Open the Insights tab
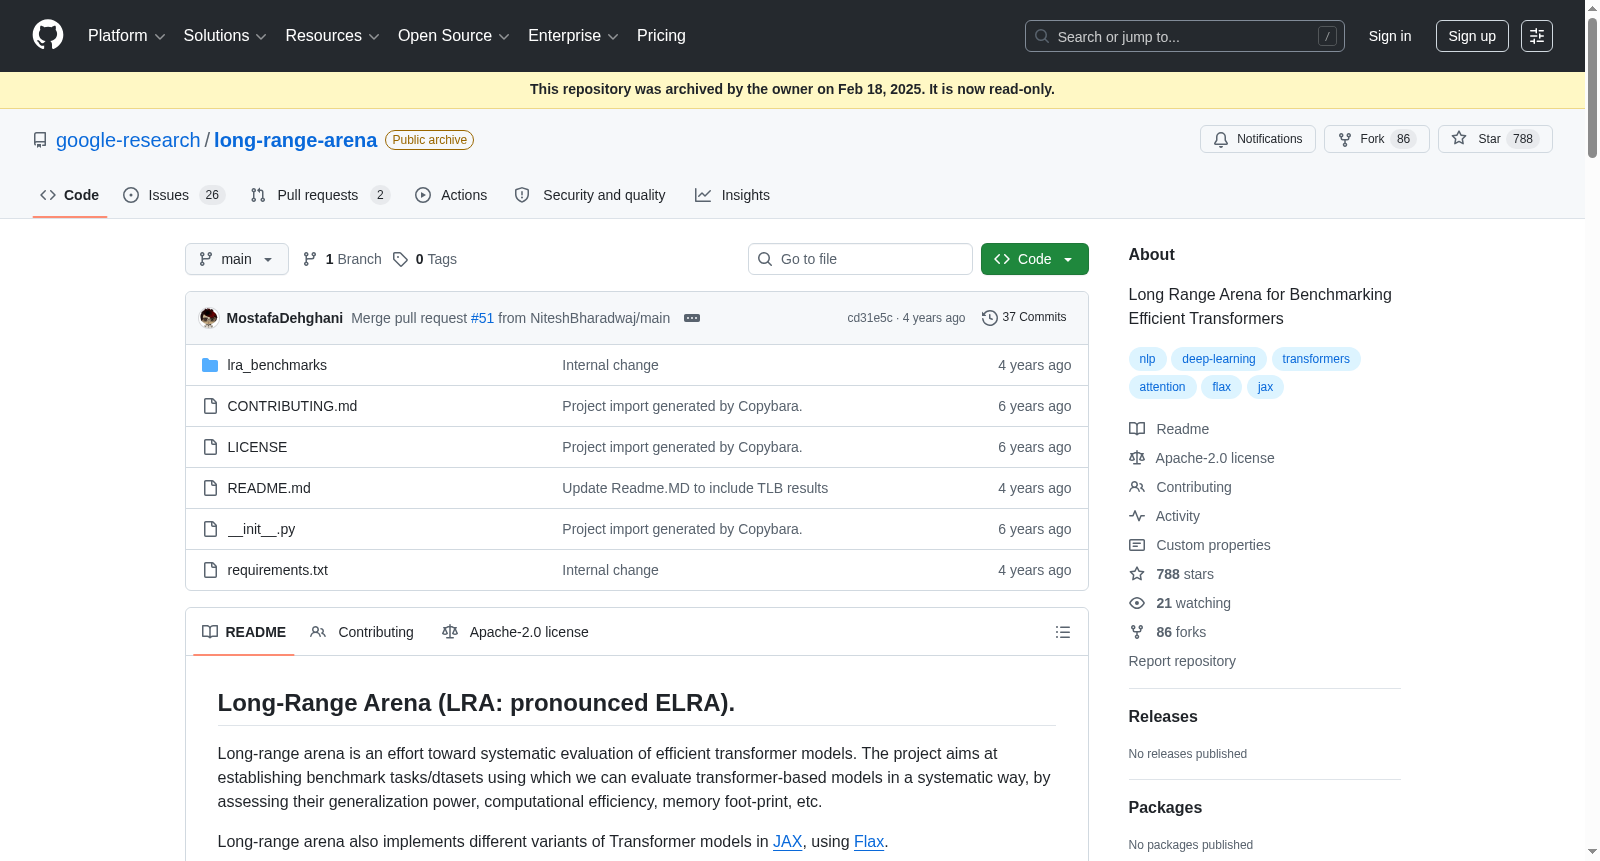 732,195
